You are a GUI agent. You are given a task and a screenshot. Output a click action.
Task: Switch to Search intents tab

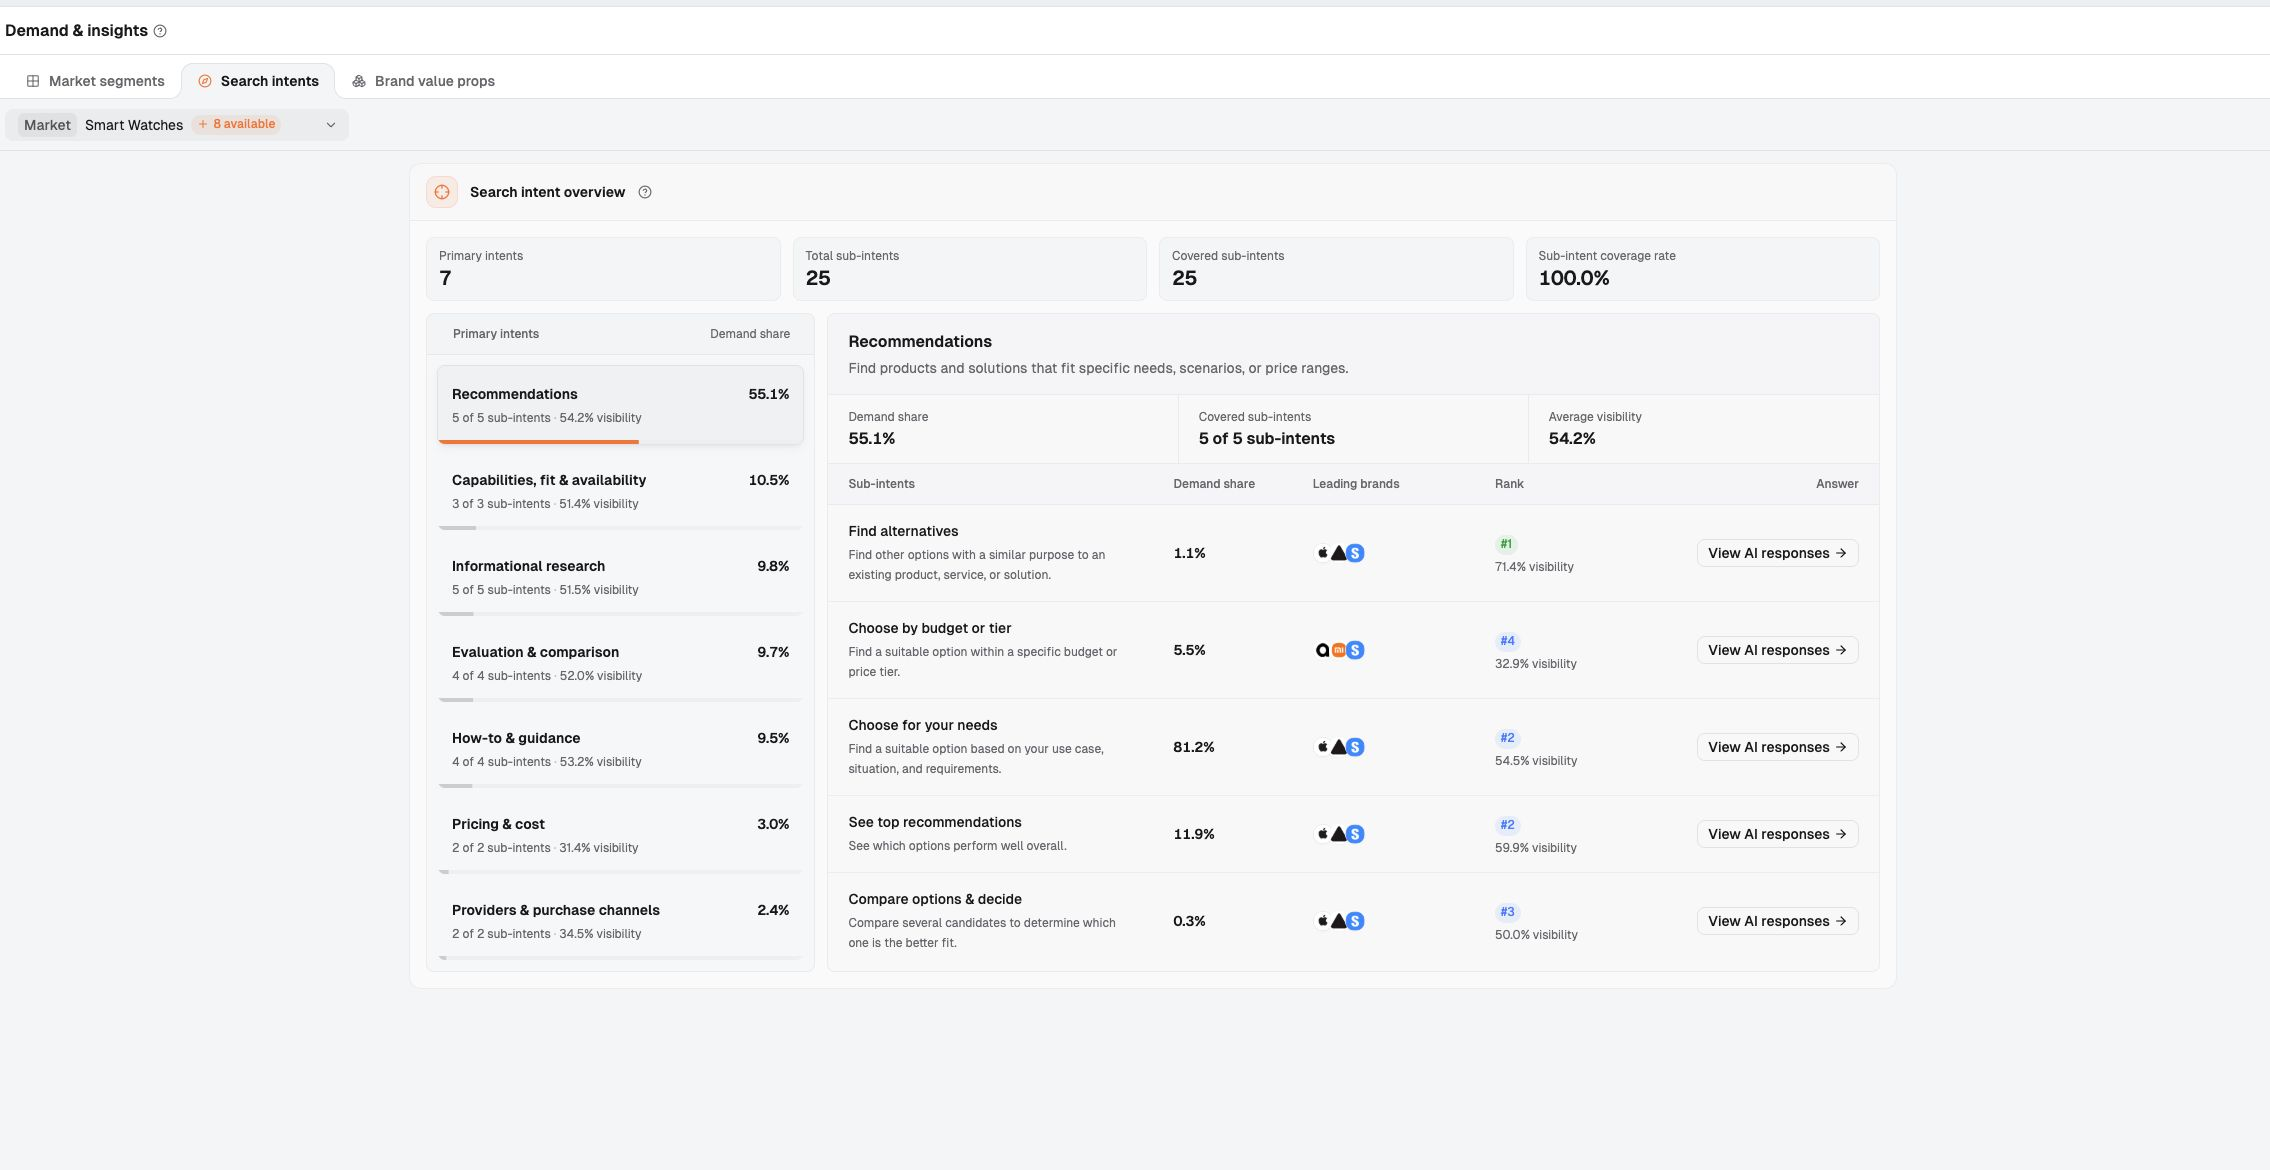pos(258,81)
